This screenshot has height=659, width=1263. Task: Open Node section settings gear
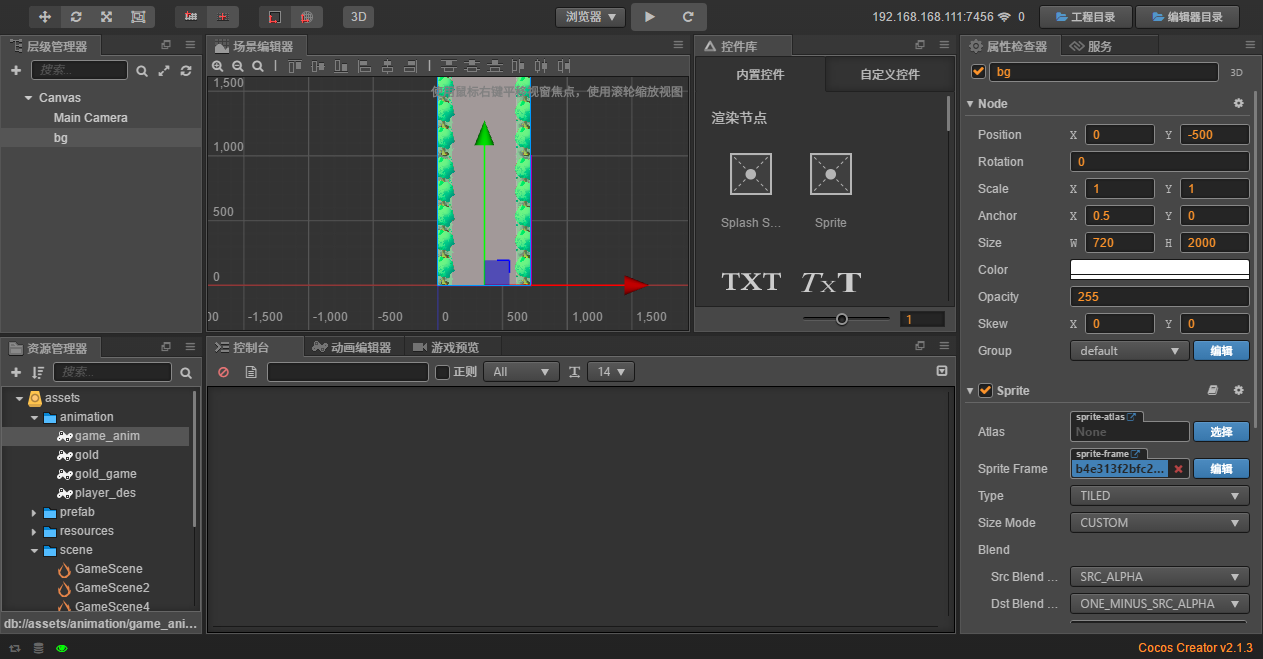1238,104
